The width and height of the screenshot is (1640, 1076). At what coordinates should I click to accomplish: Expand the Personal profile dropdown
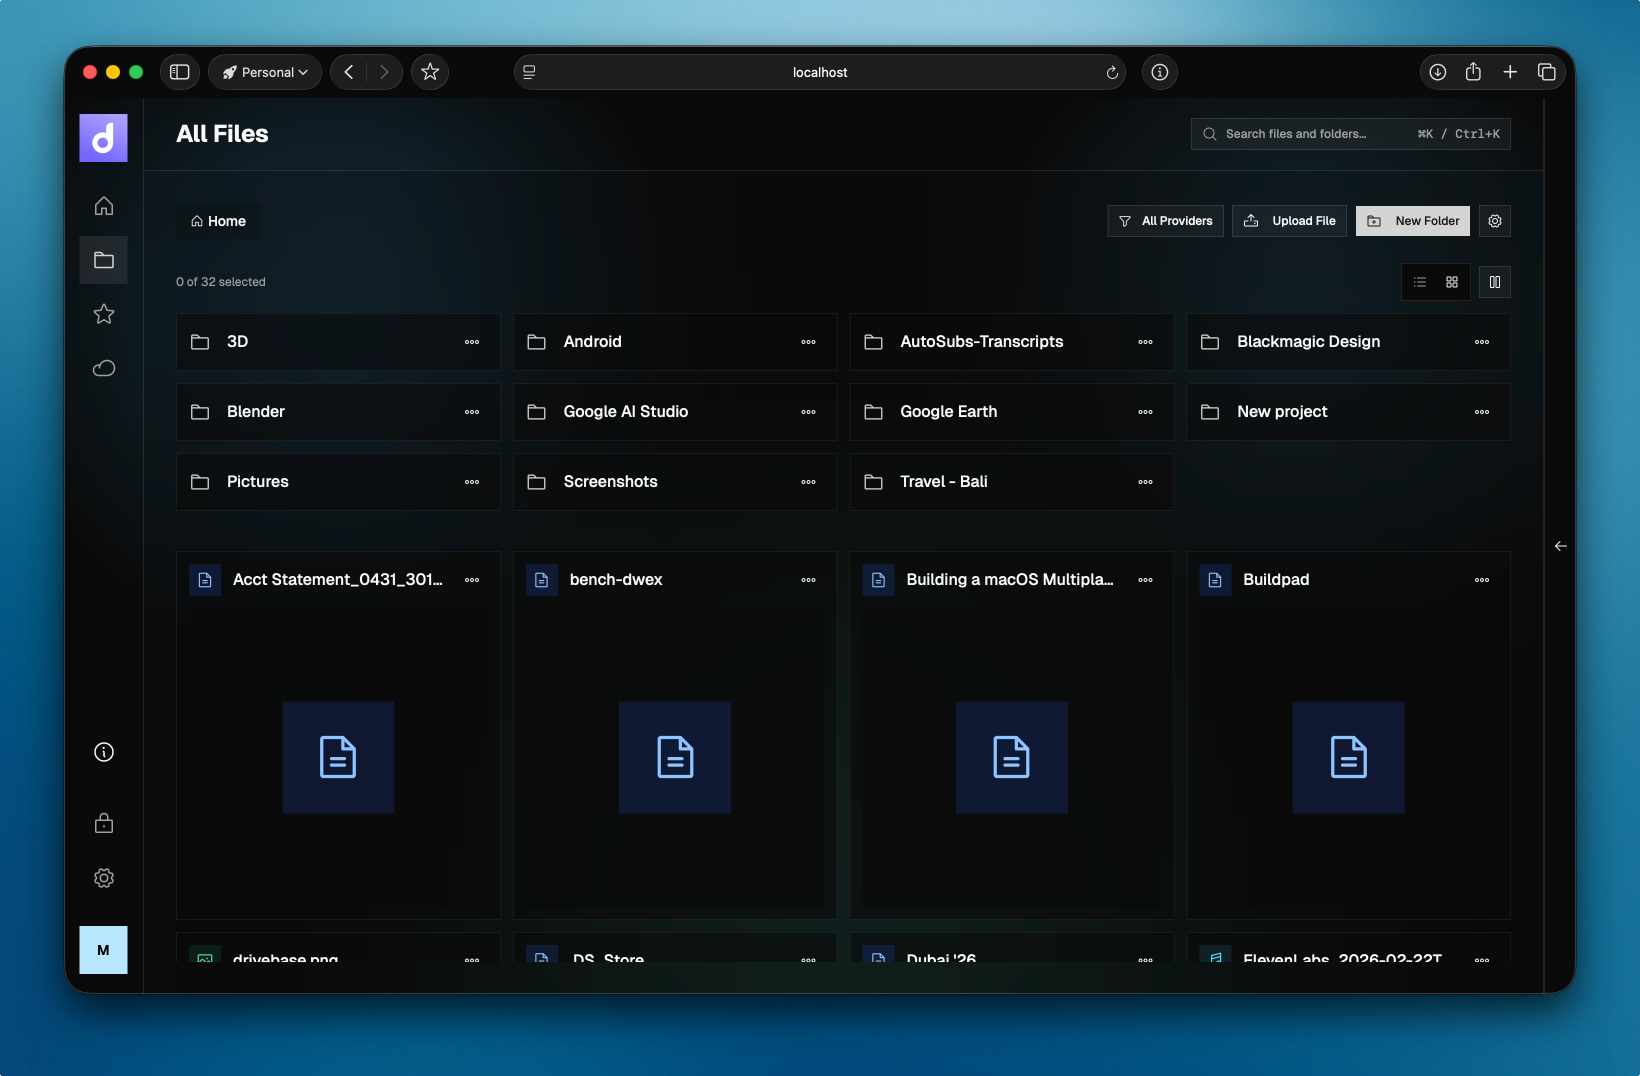click(x=265, y=72)
